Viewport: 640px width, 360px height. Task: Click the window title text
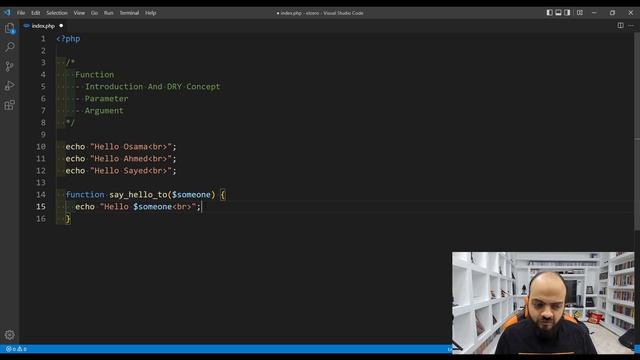click(320, 13)
